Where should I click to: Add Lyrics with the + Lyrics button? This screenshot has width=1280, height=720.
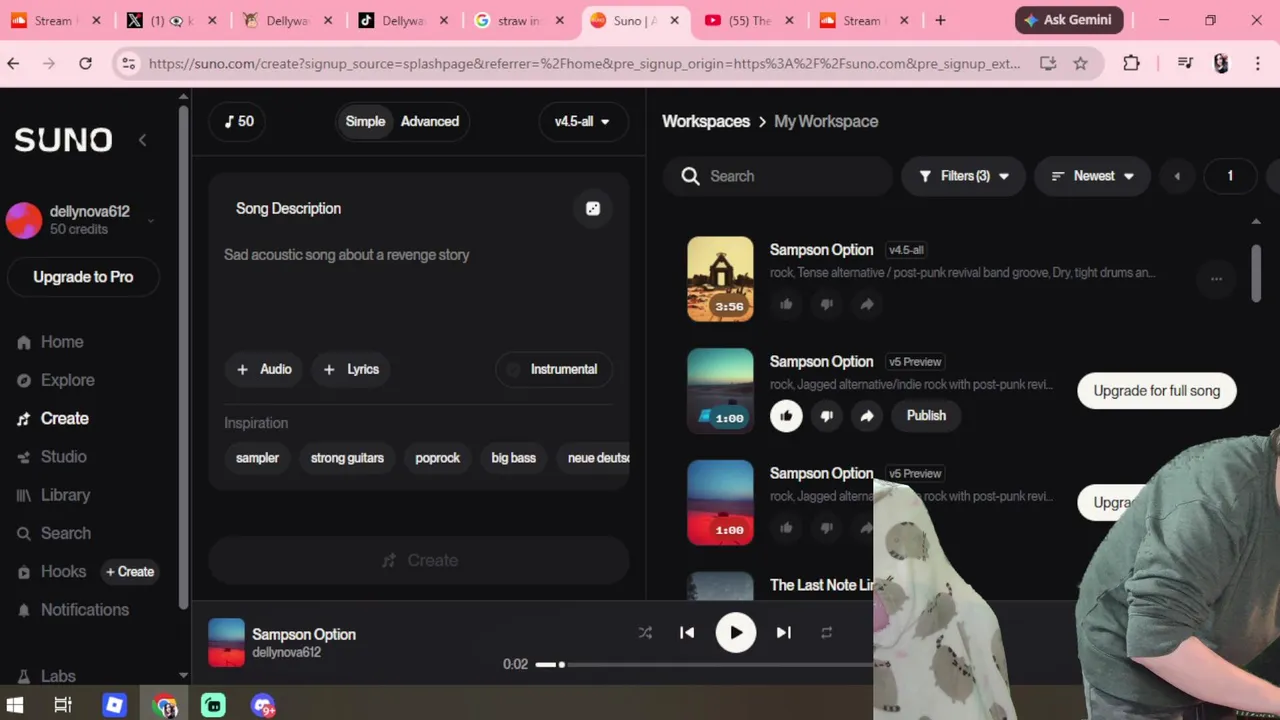coord(351,369)
